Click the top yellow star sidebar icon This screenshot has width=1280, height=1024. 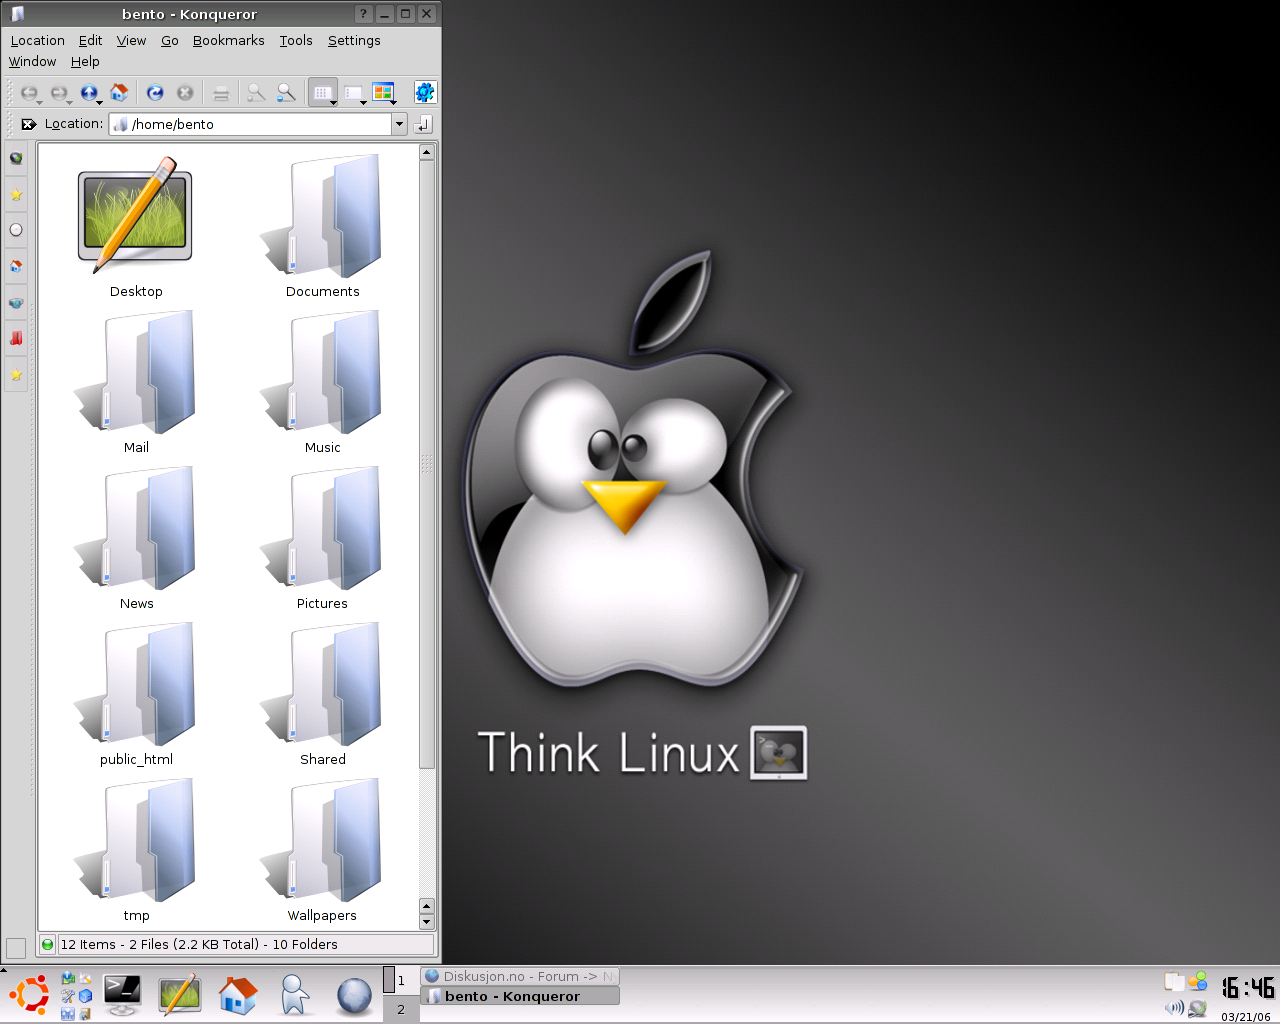[16, 194]
